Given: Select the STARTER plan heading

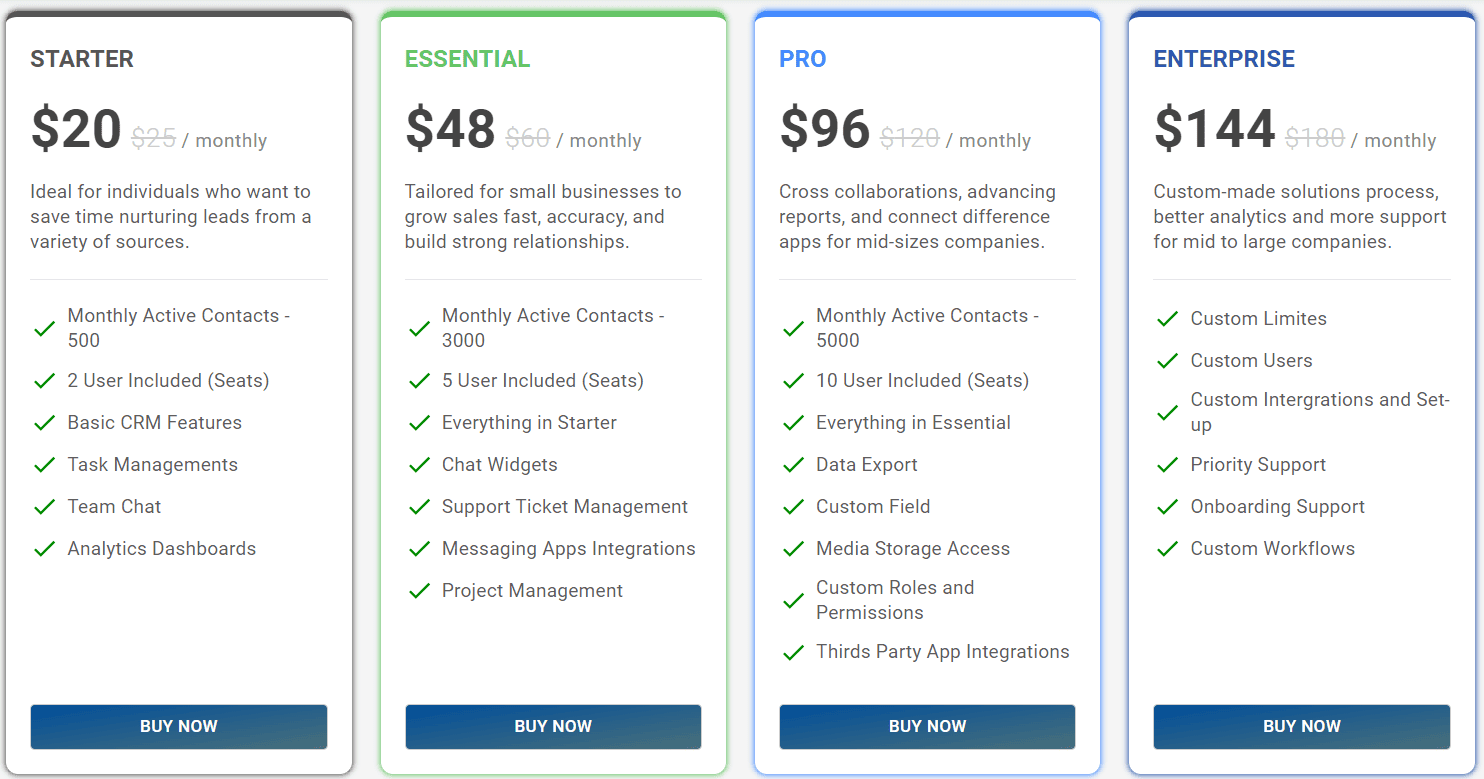Looking at the screenshot, I should click(x=82, y=59).
